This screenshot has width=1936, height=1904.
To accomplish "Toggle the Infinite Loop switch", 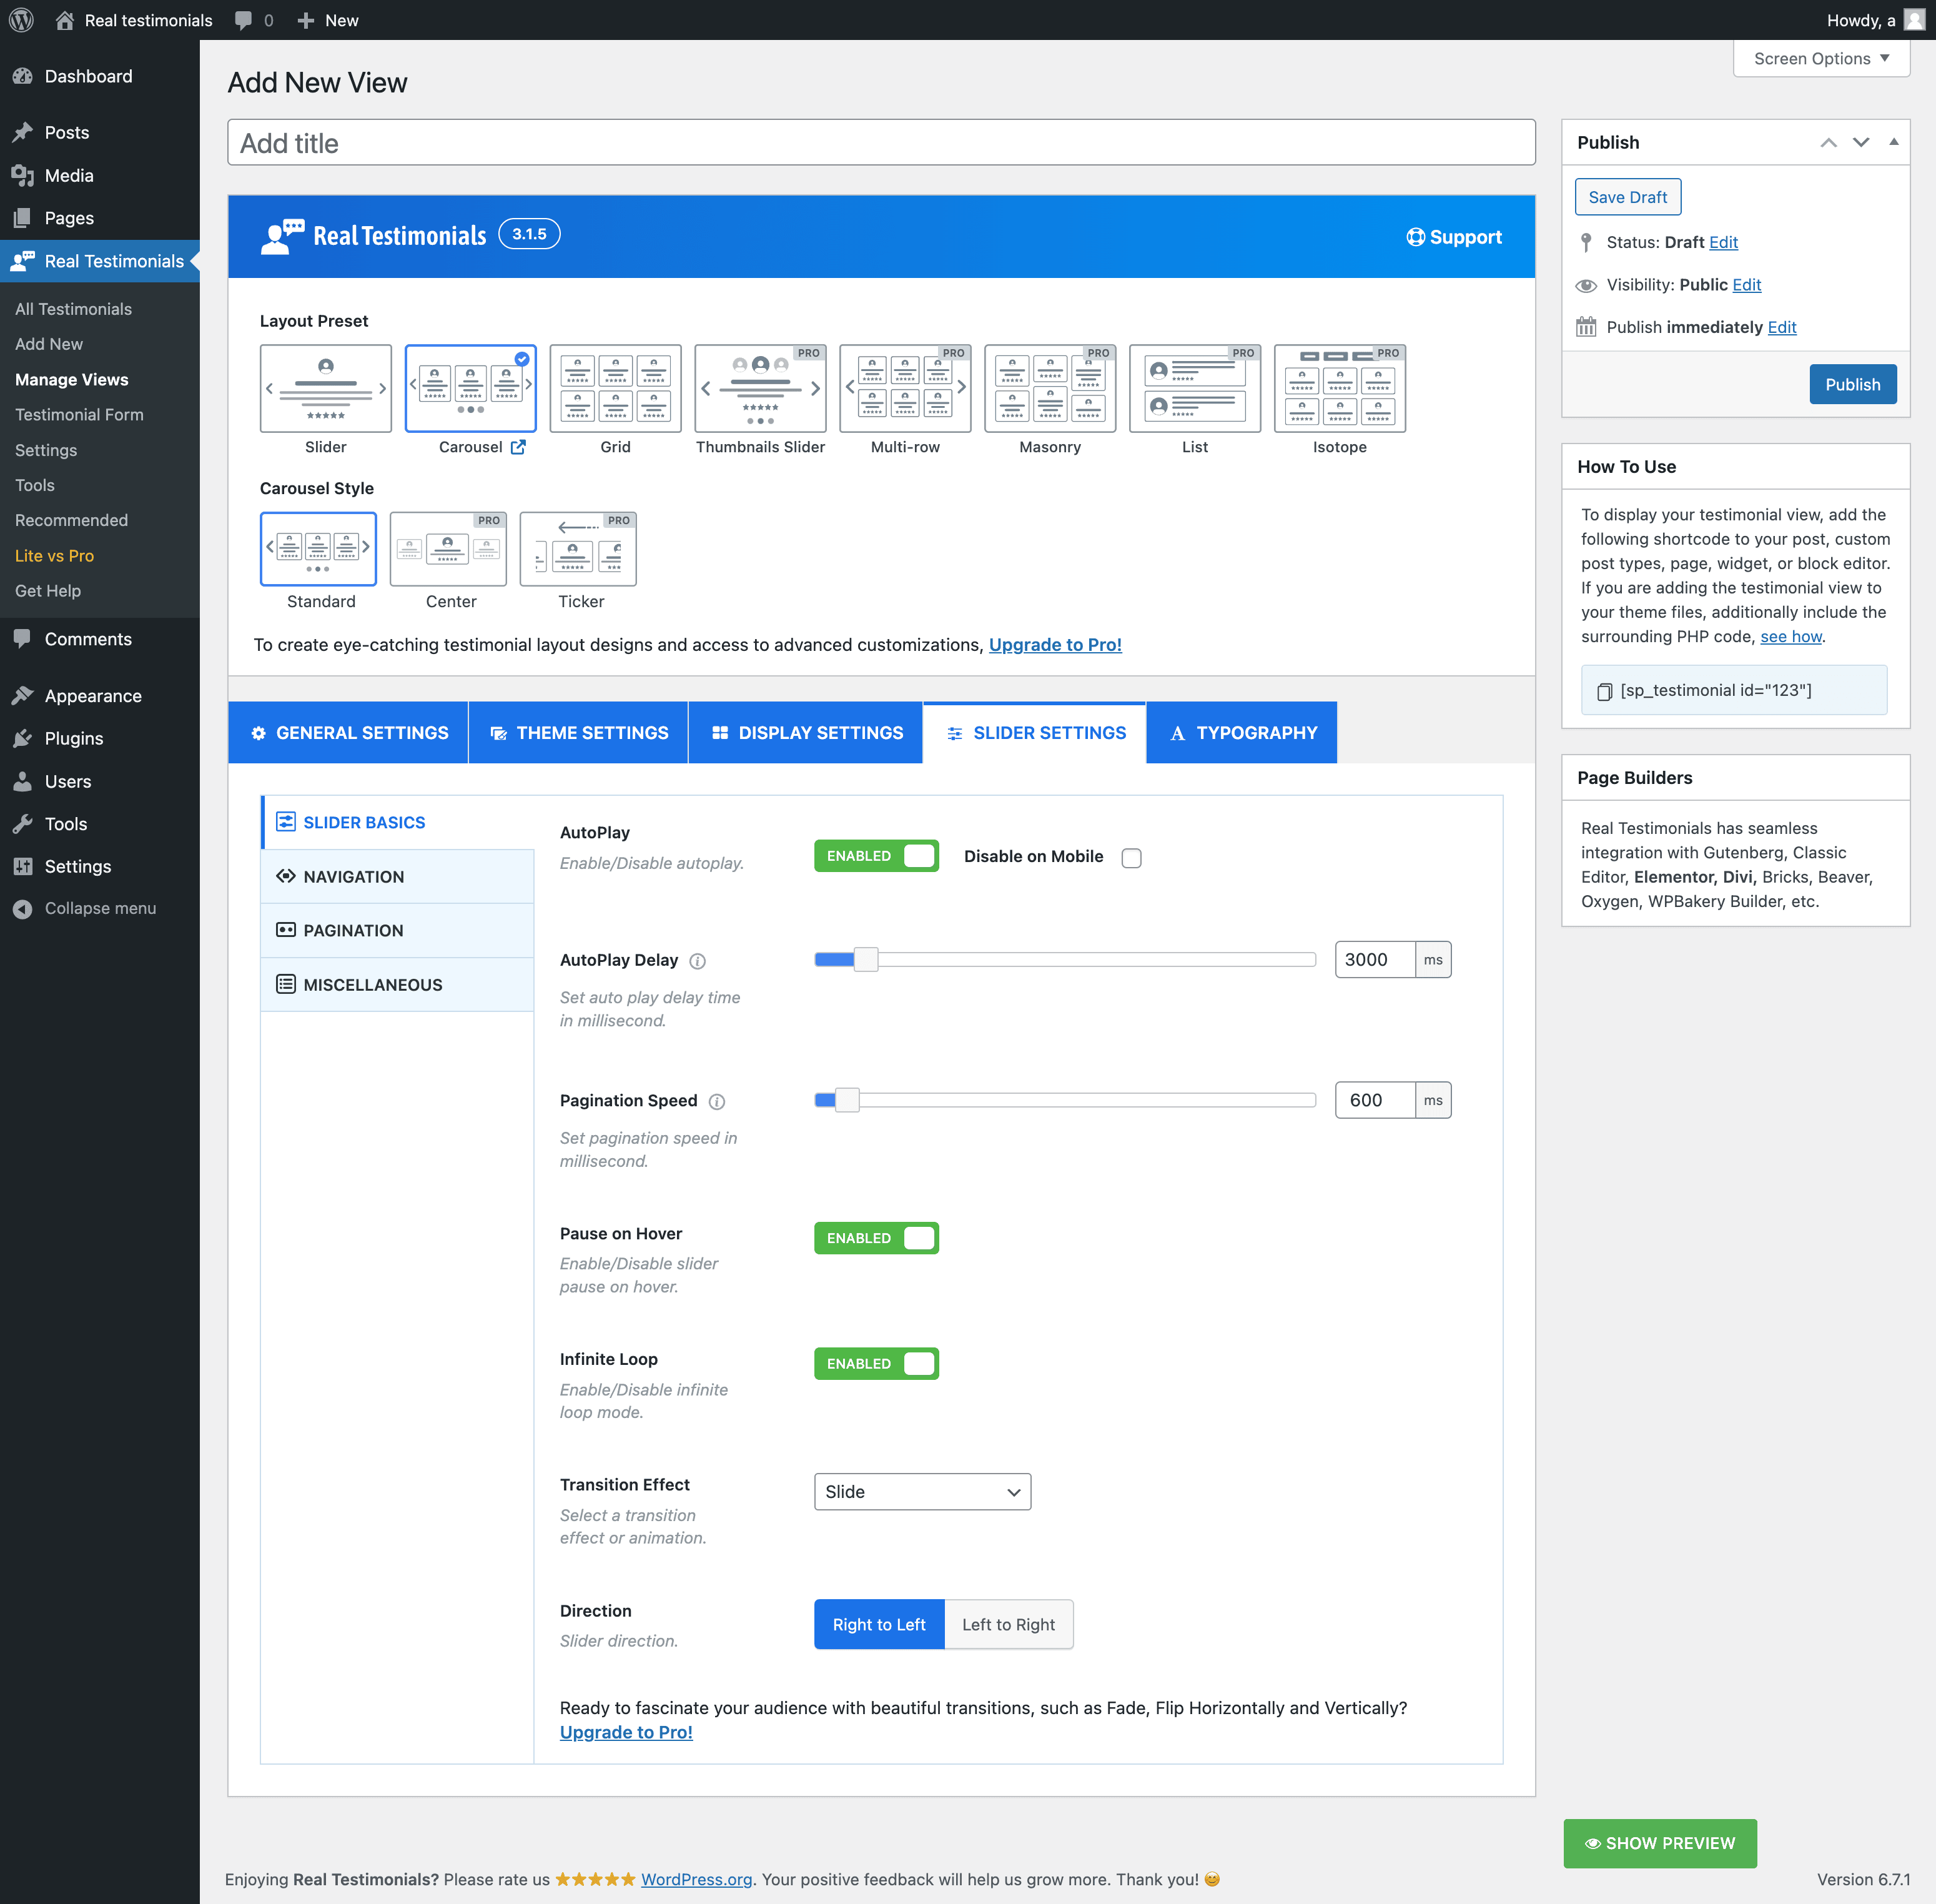I will pos(876,1364).
